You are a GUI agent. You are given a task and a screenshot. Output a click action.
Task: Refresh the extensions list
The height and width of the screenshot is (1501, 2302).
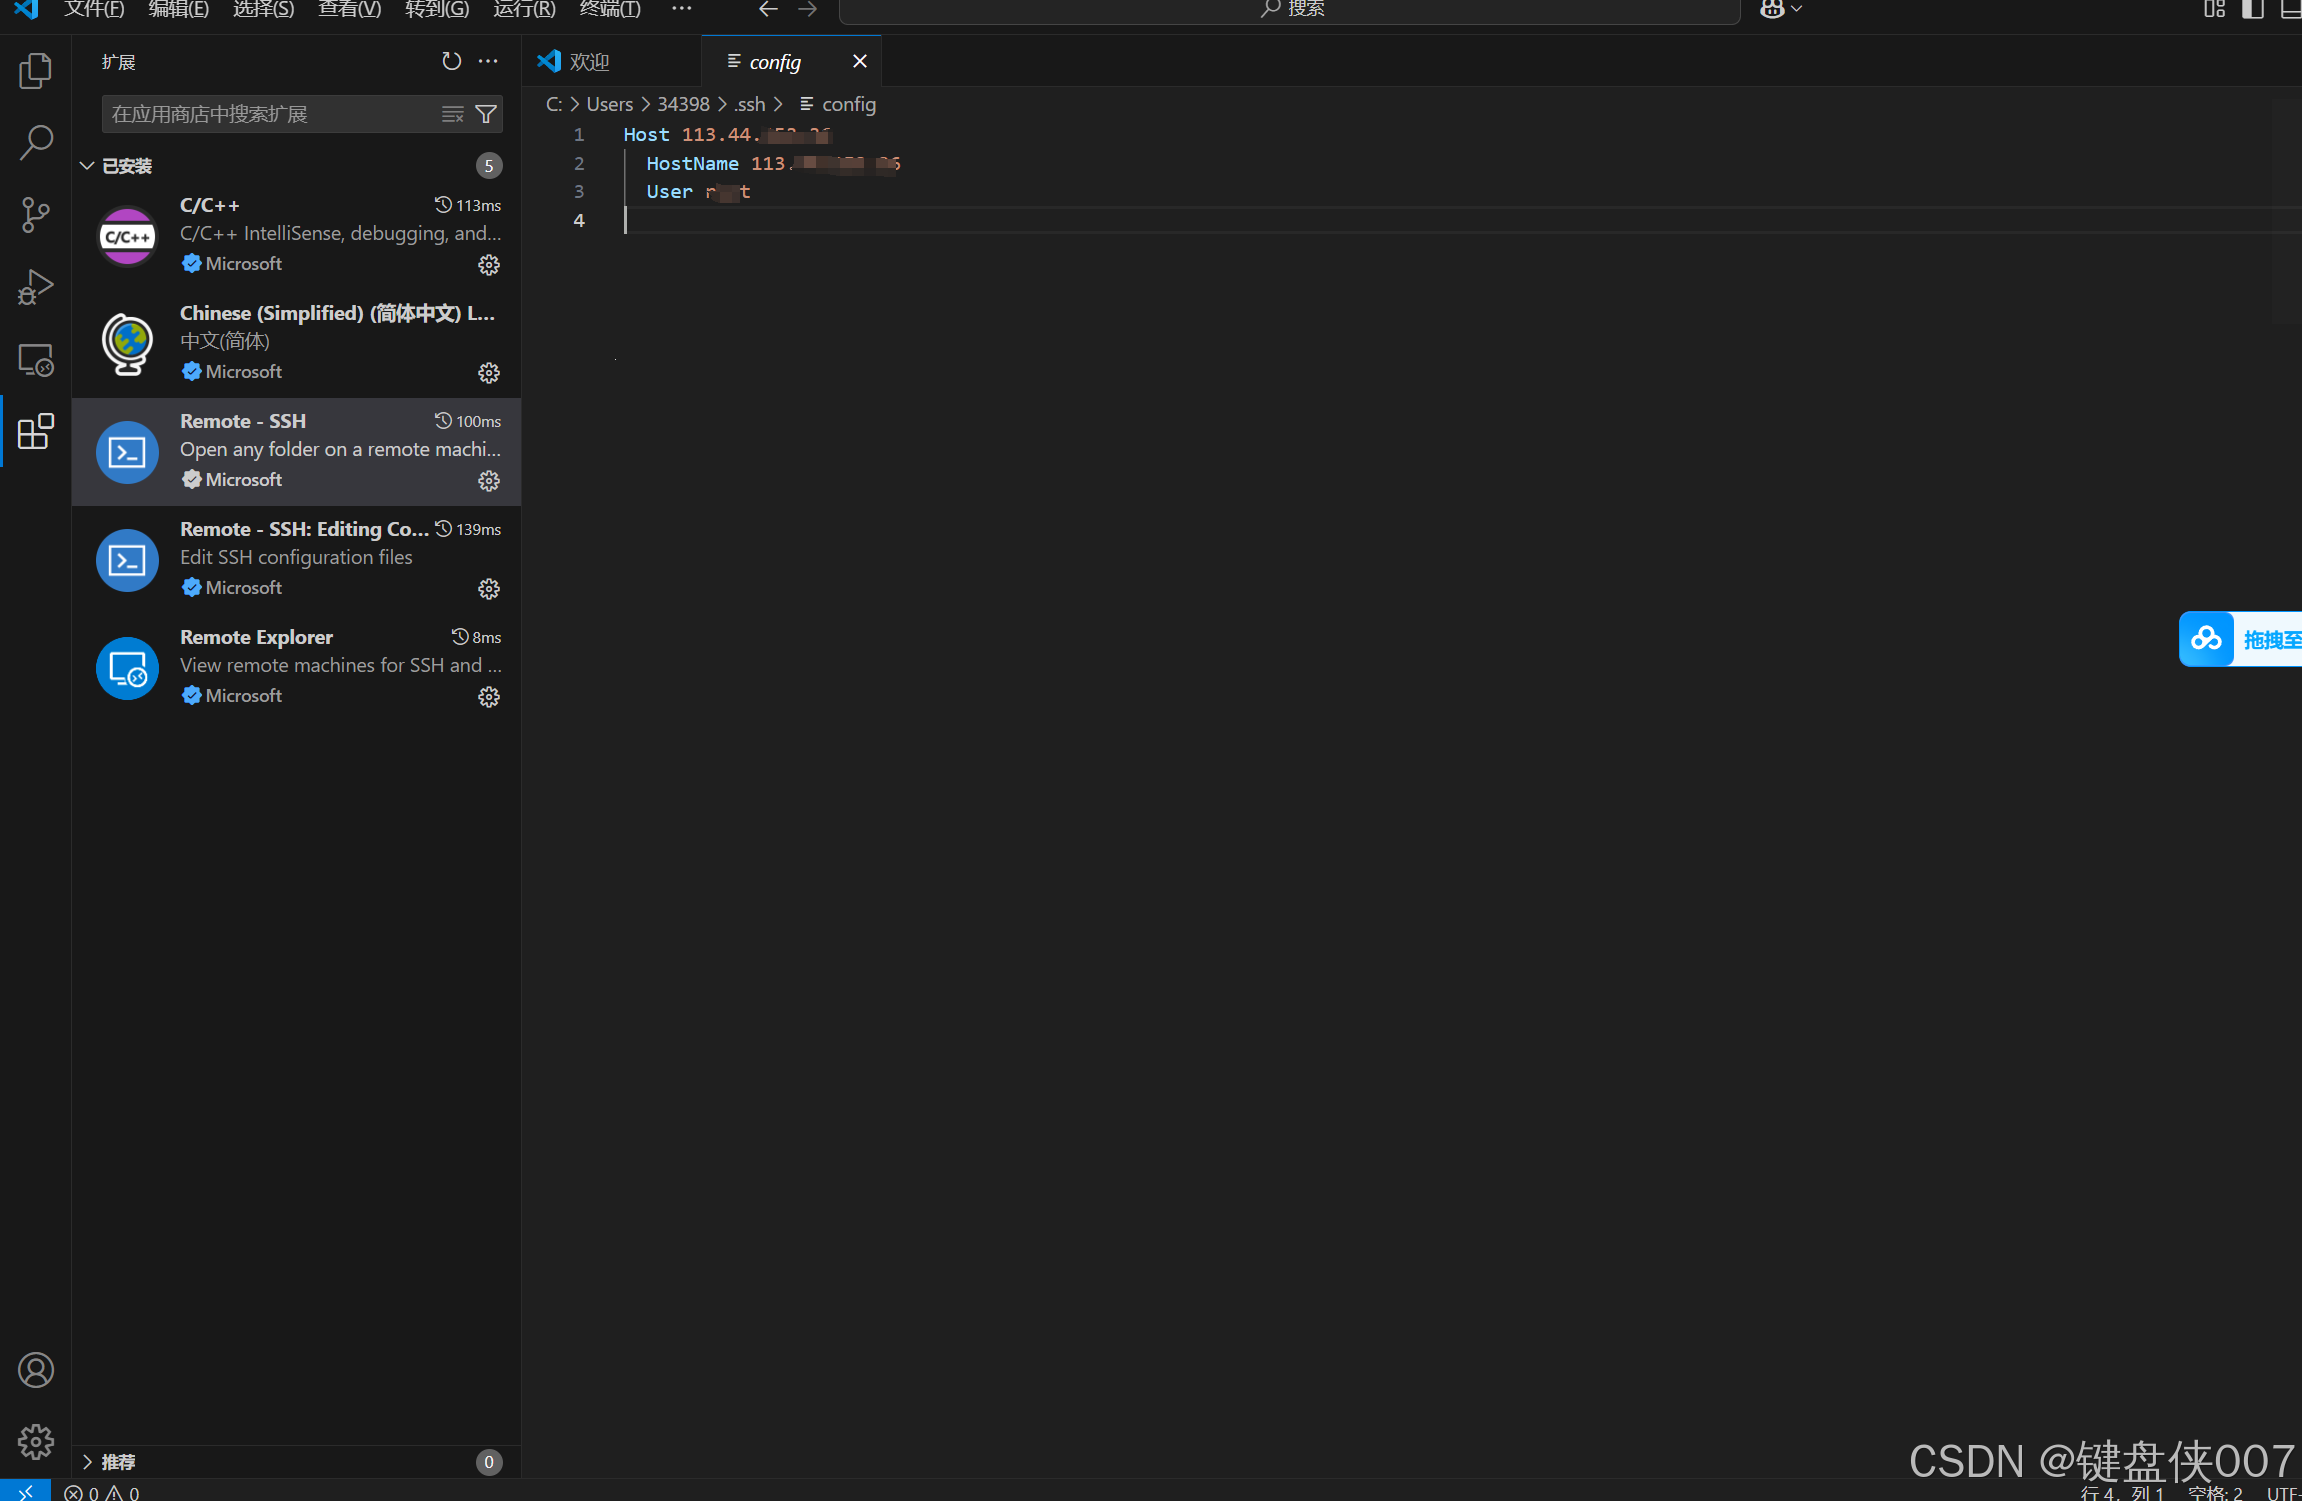pos(451,62)
